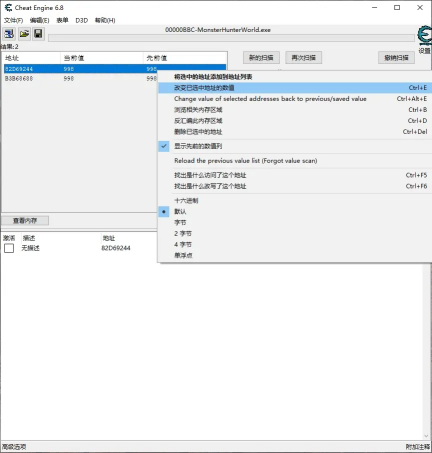The width and height of the screenshot is (432, 453).
Task: Click the scan progress bar
Action: point(231,38)
